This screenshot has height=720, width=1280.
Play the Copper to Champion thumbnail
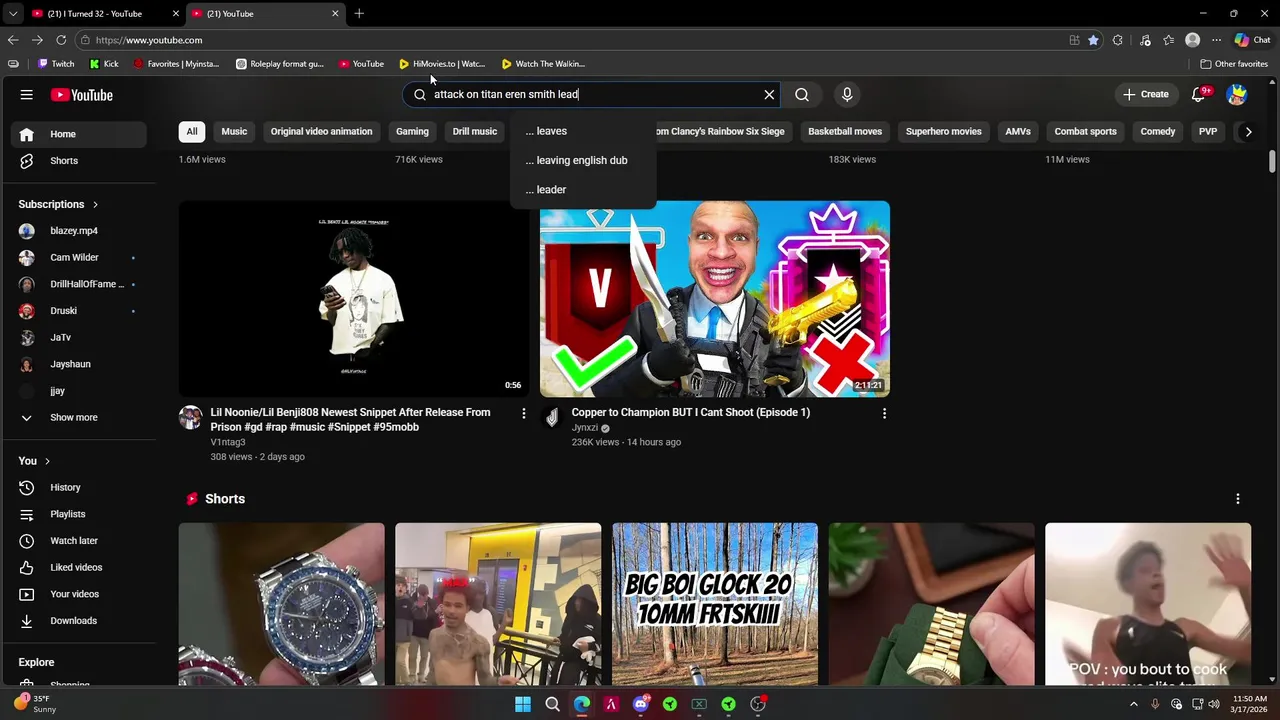pos(715,299)
